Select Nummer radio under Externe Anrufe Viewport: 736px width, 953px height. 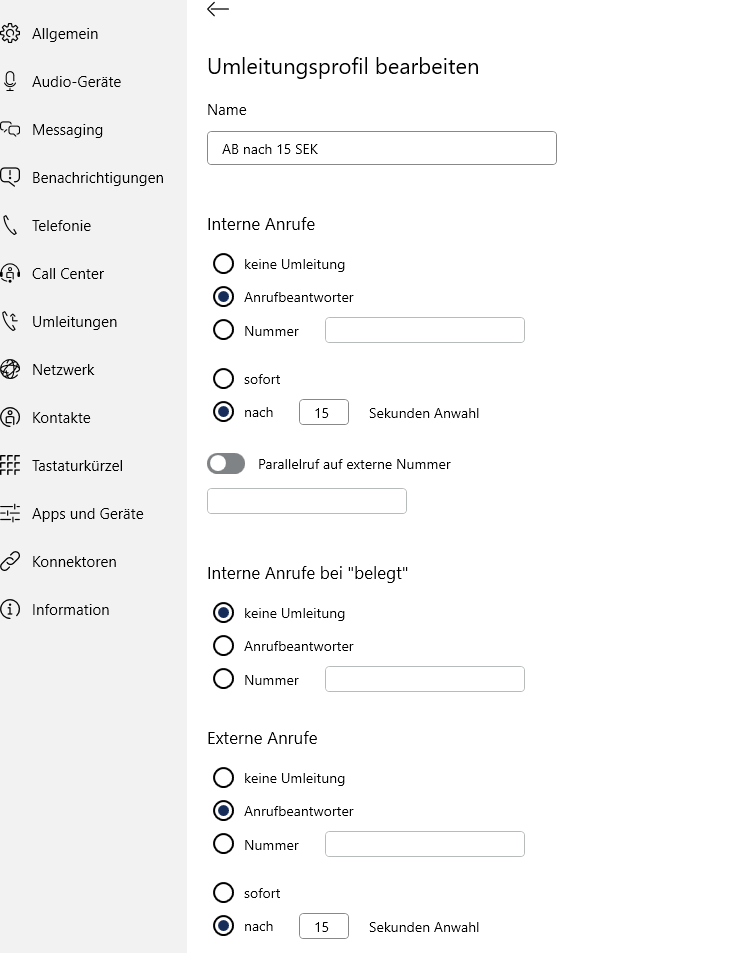223,844
